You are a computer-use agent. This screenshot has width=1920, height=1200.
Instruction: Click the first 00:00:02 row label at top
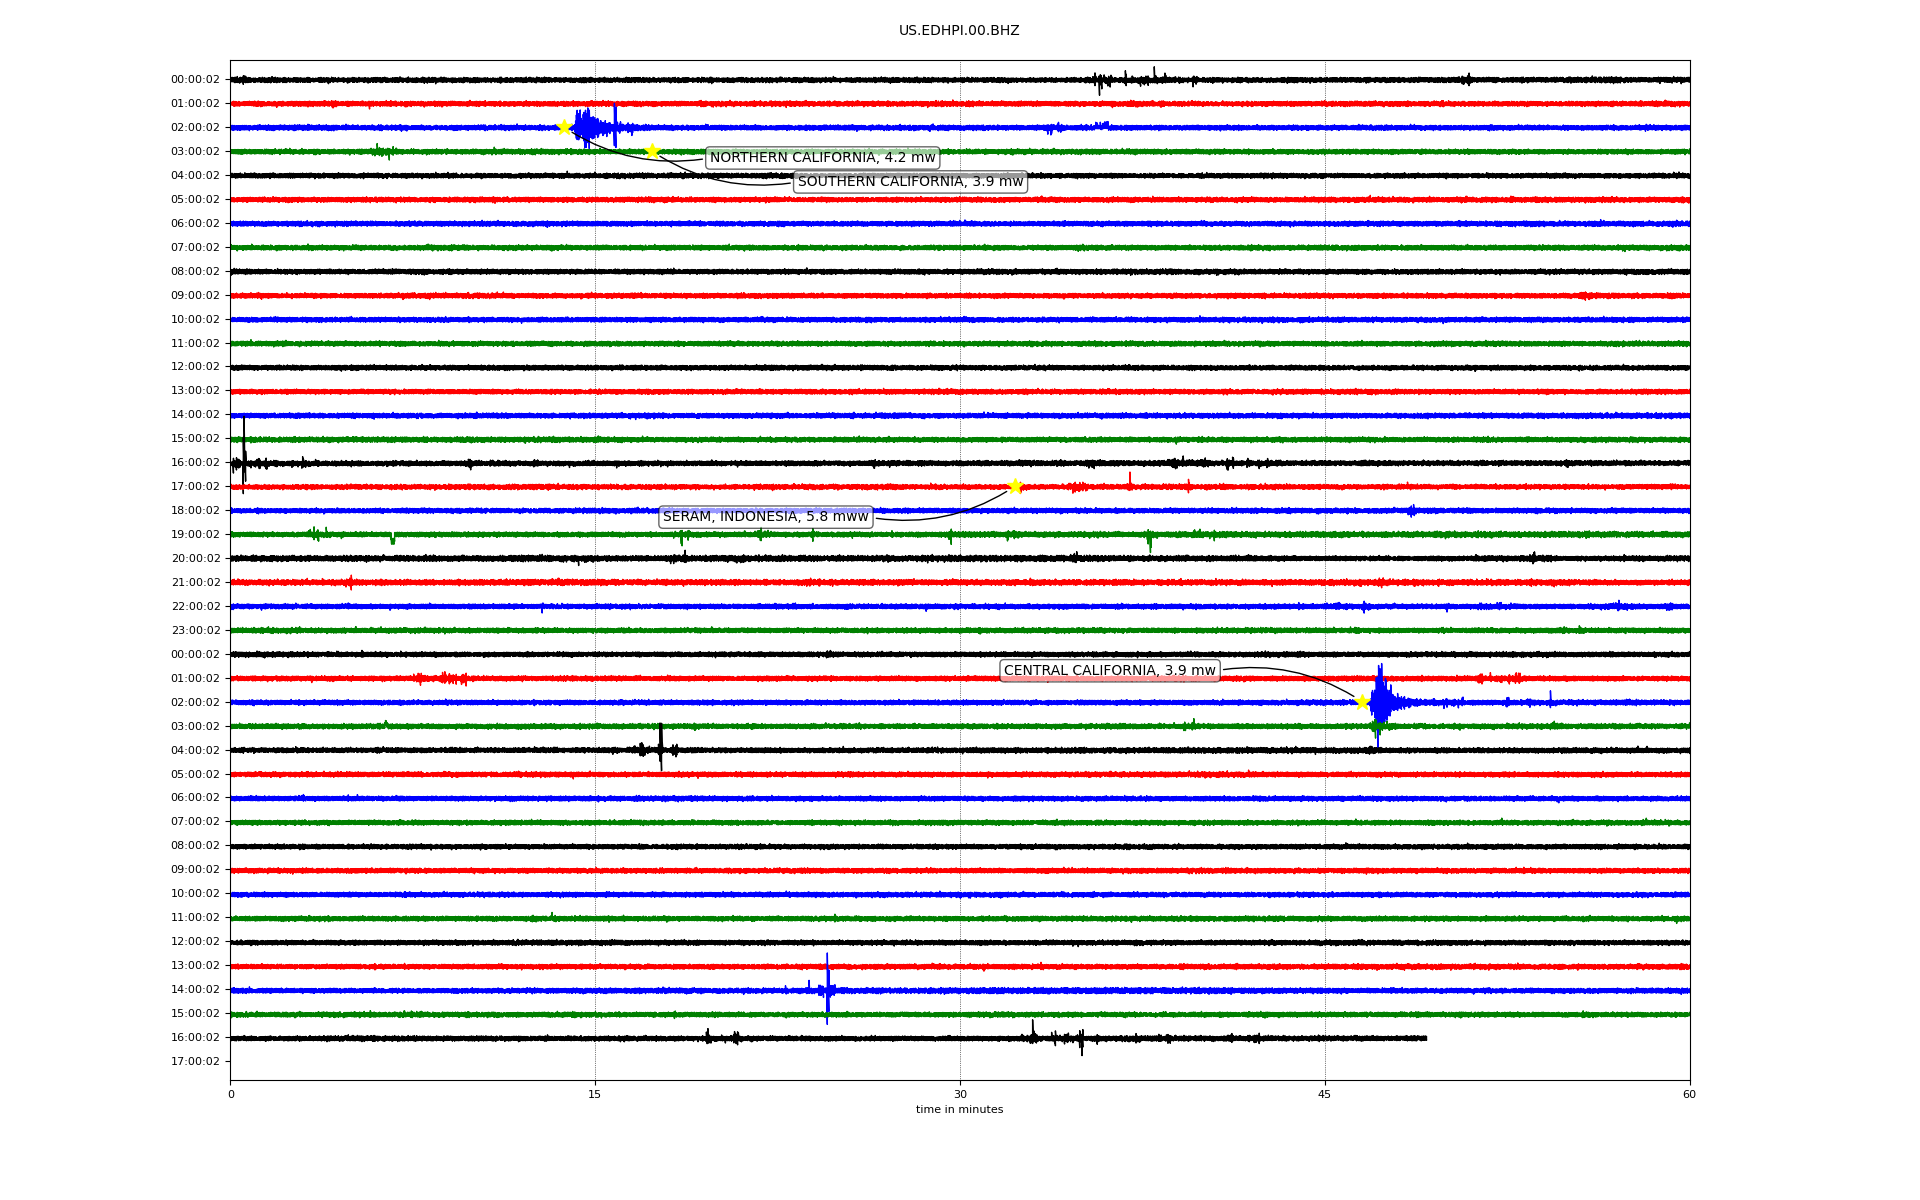pos(195,80)
